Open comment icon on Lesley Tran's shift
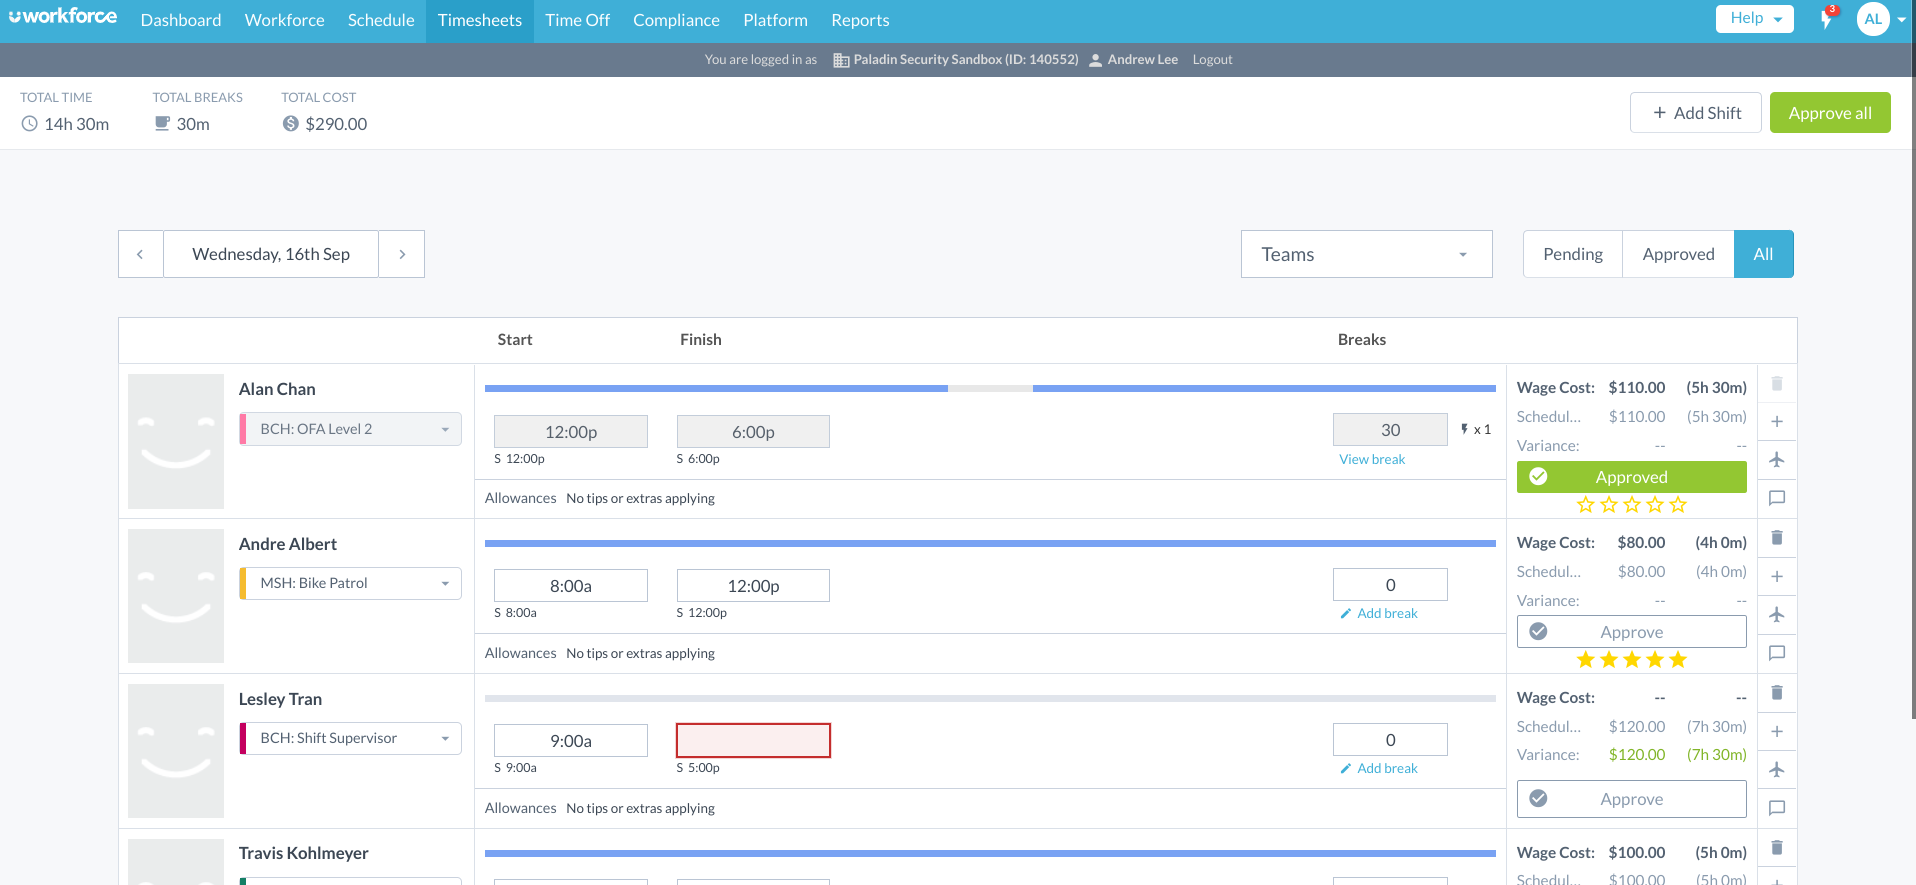 tap(1777, 808)
